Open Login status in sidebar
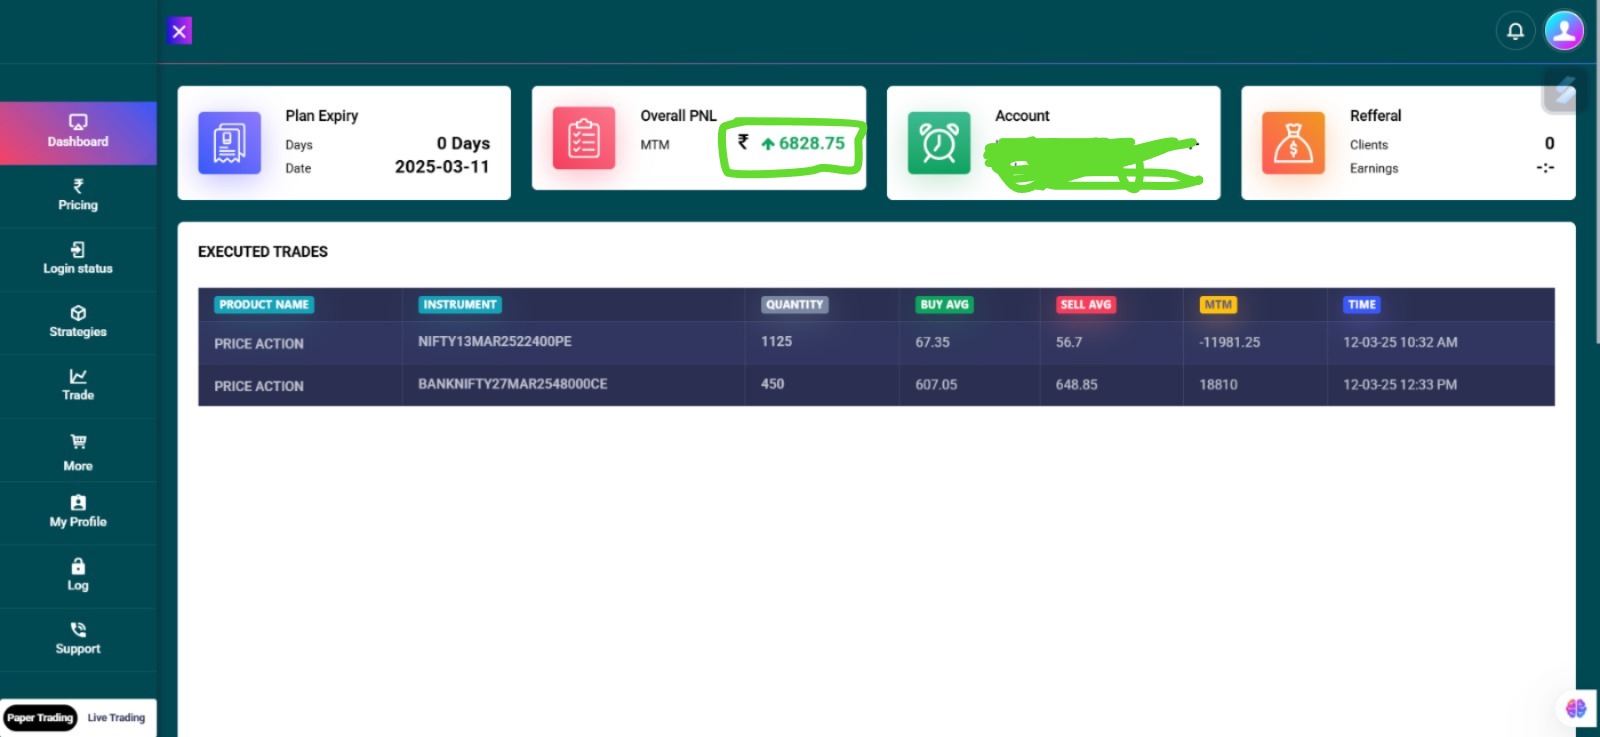The width and height of the screenshot is (1600, 737). point(78,259)
